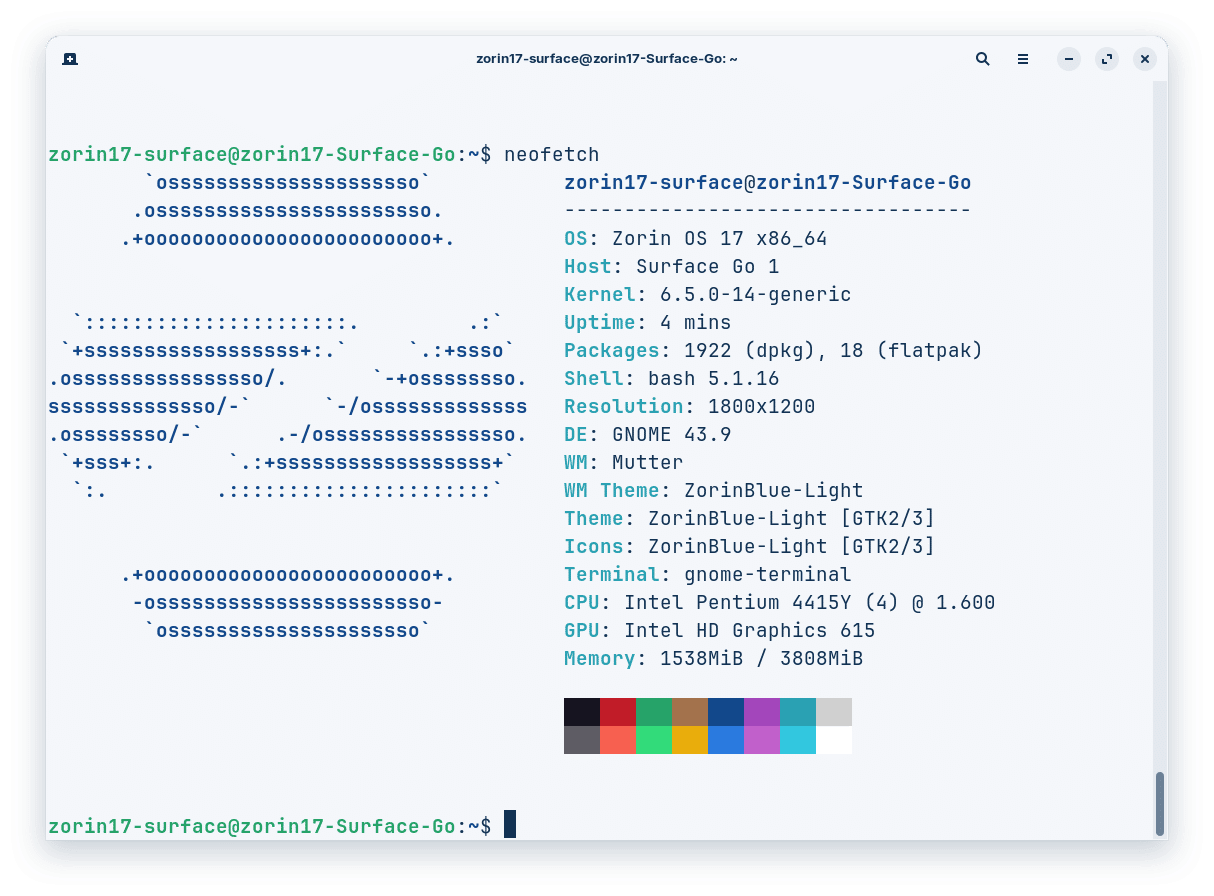Close the terminal window

pyautogui.click(x=1145, y=59)
